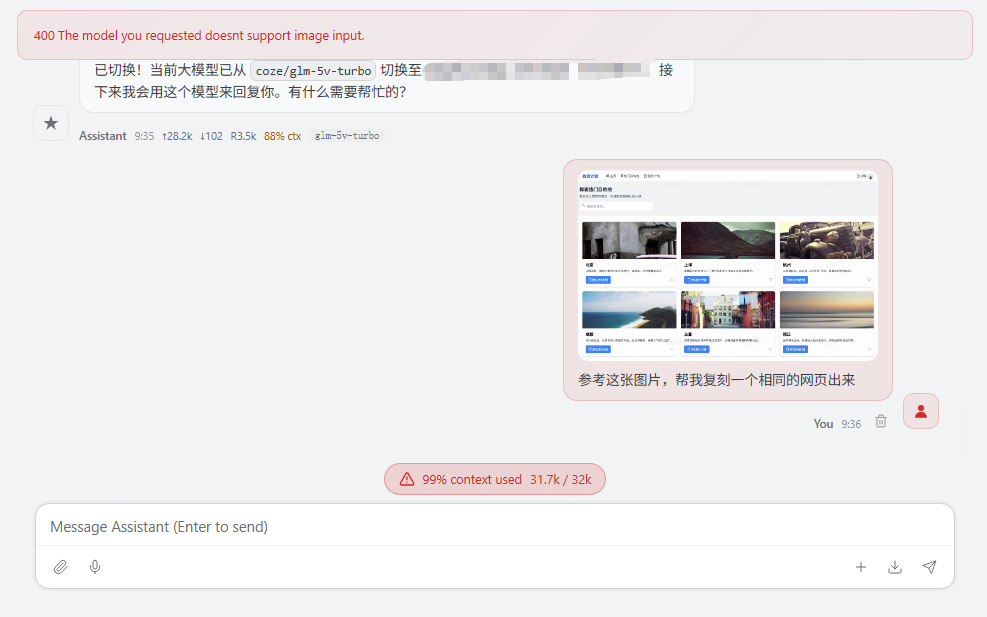Click the warning triangle in the context pill
This screenshot has height=617, width=987.
pyautogui.click(x=406, y=478)
